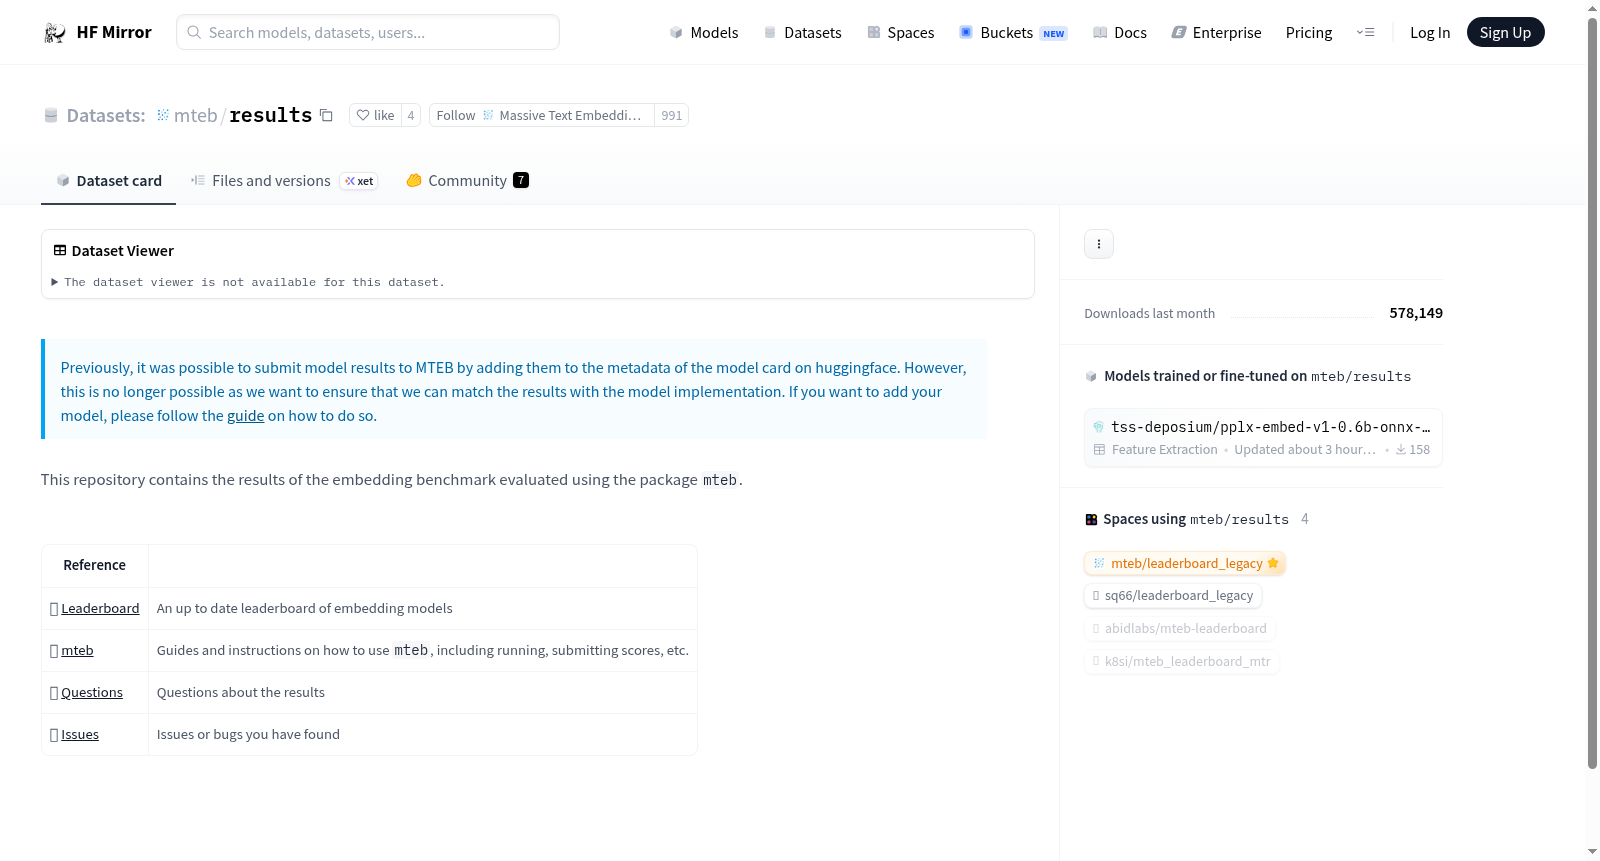Image resolution: width=1600 pixels, height=861 pixels.
Task: Open the Buckets nav item
Action: pos(1013,32)
